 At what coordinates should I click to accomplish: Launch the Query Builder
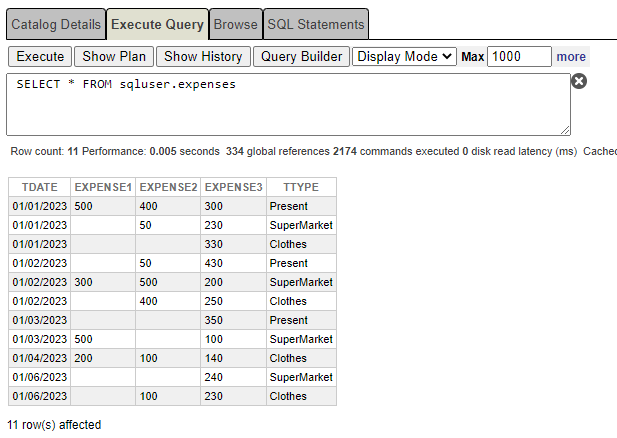(x=301, y=57)
